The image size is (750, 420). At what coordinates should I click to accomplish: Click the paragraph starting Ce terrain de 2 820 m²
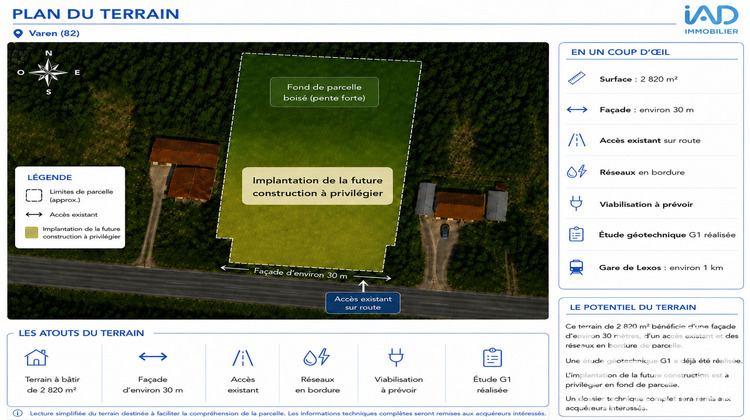coord(651,336)
